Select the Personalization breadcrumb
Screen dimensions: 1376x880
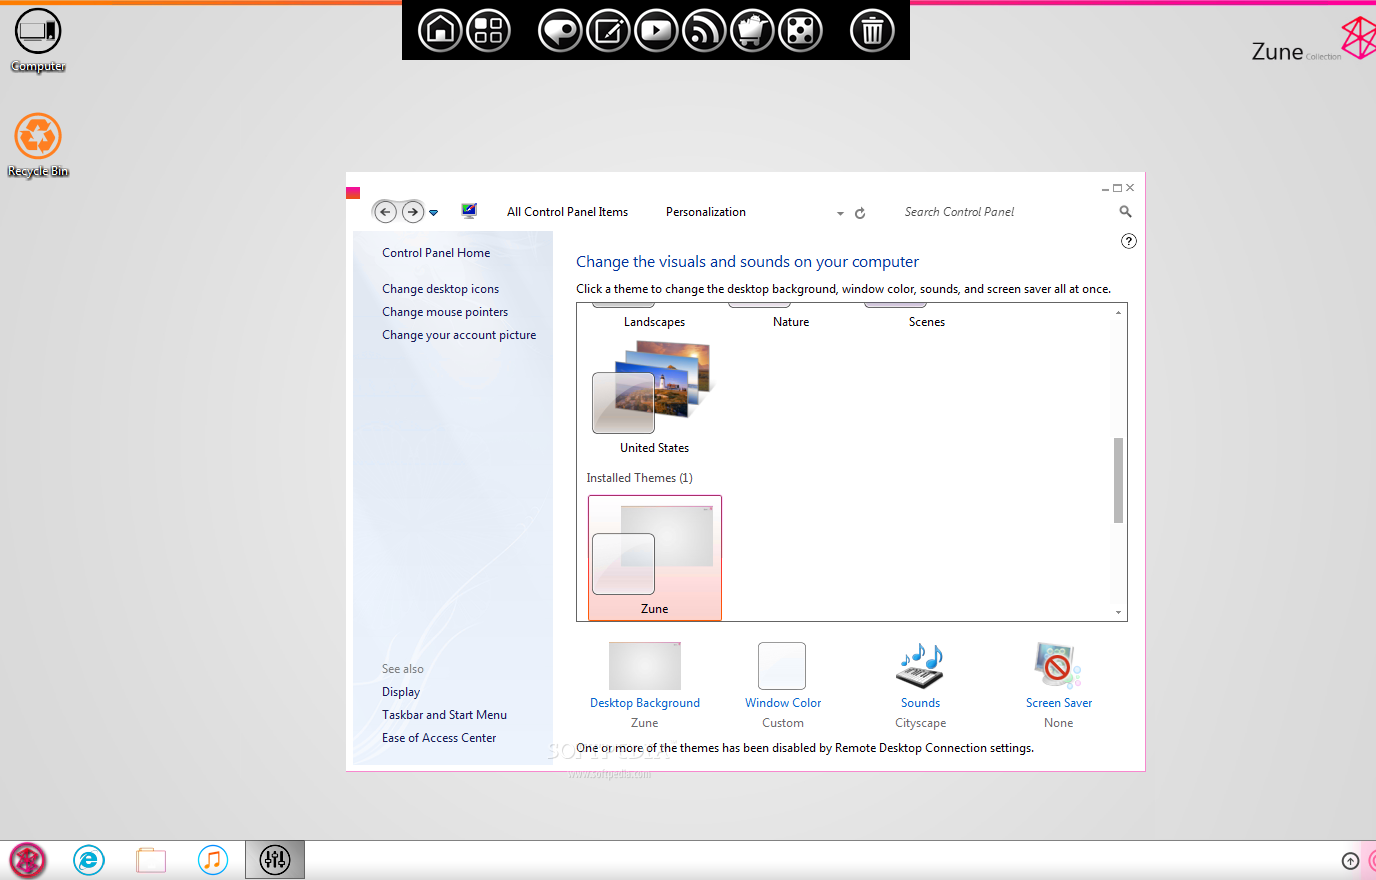(706, 212)
